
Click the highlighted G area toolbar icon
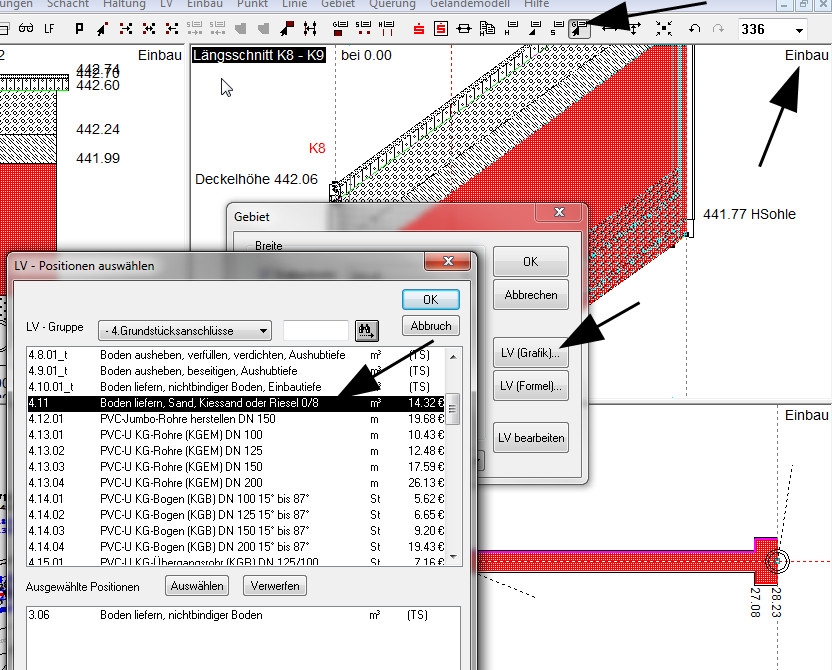pos(581,29)
